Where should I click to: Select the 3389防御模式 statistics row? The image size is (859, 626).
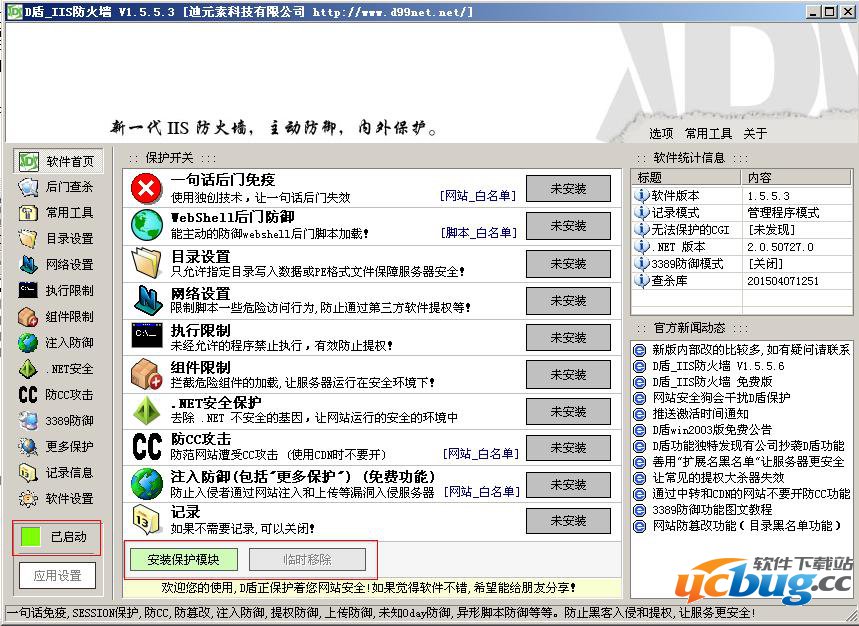[x=742, y=263]
